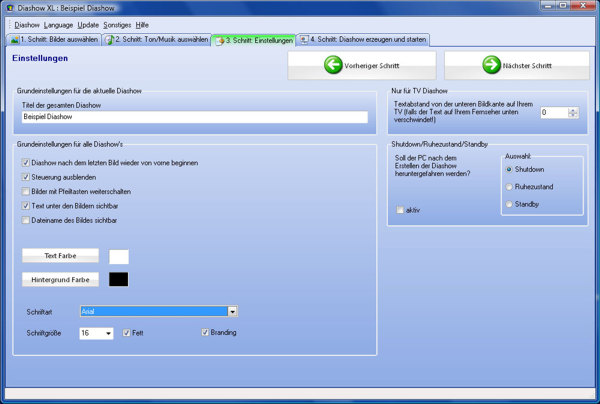Viewport: 600px width, 404px height.
Task: Open the Sonstiges menu
Action: [x=117, y=25]
